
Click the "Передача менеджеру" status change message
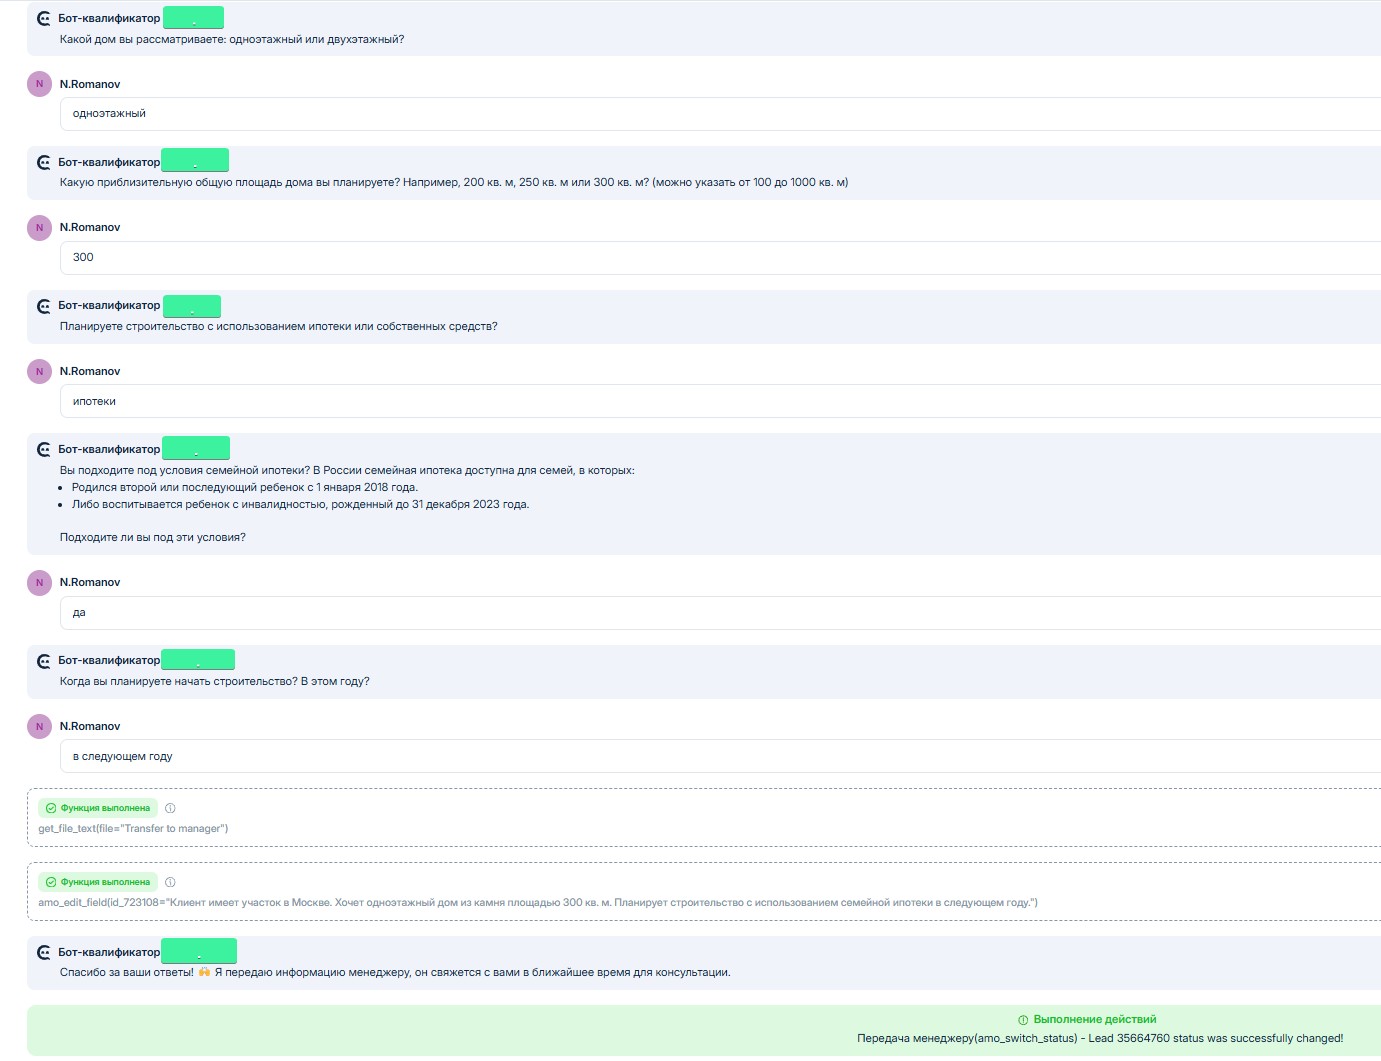point(1099,1039)
